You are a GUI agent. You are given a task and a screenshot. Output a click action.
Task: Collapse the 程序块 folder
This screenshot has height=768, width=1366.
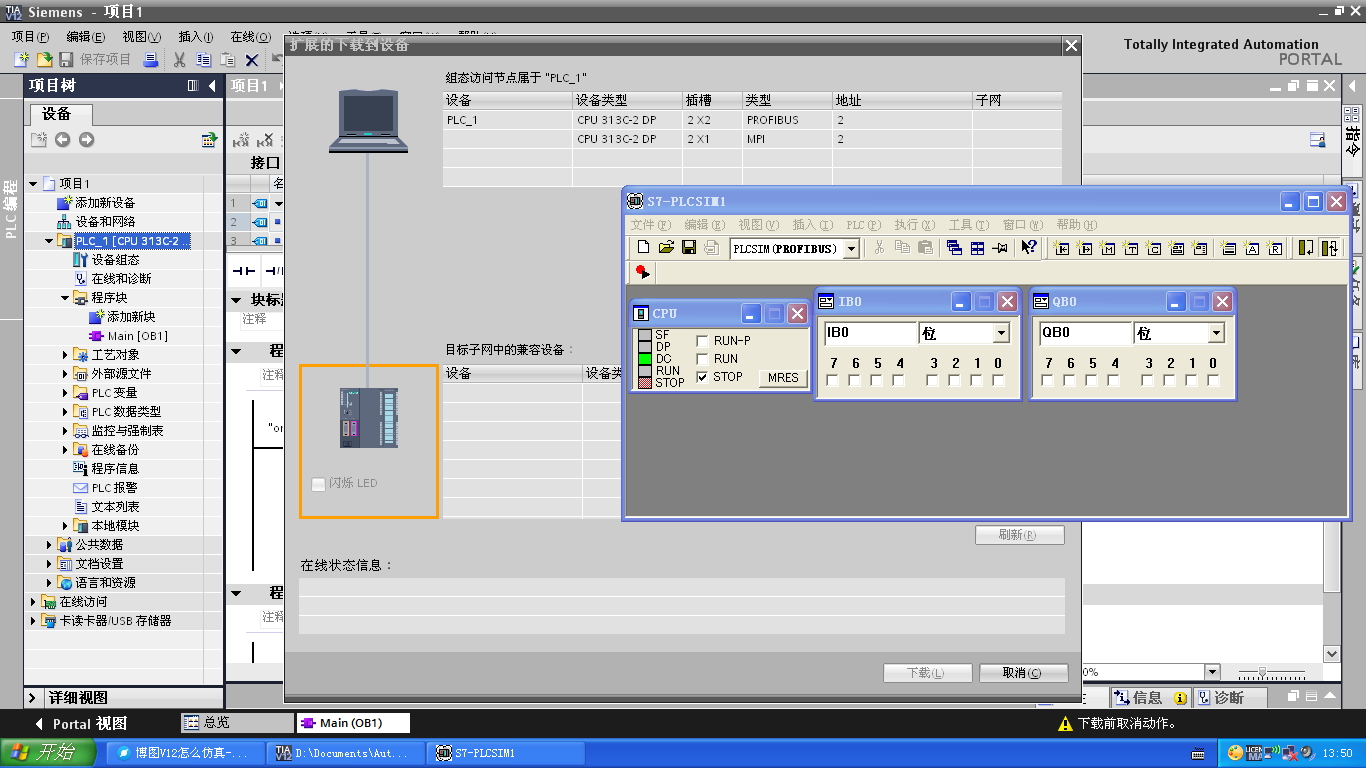tap(65, 298)
